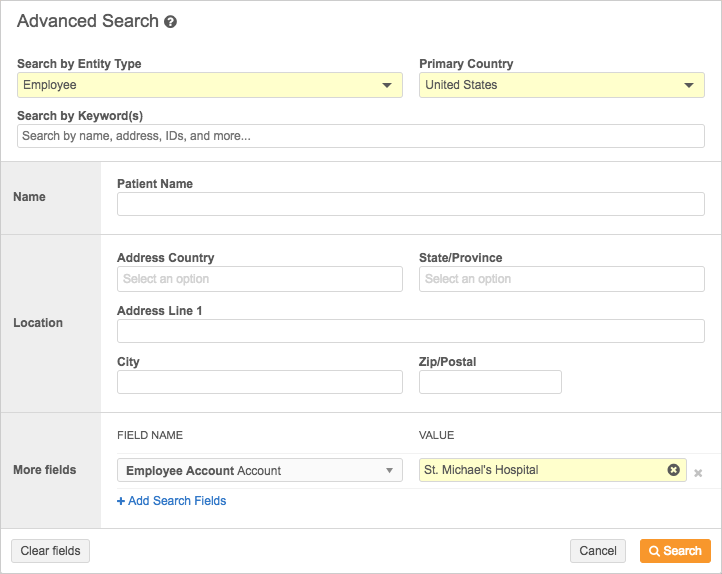Clear the St. Michael's Hospital value
The image size is (722, 574).
click(x=673, y=470)
